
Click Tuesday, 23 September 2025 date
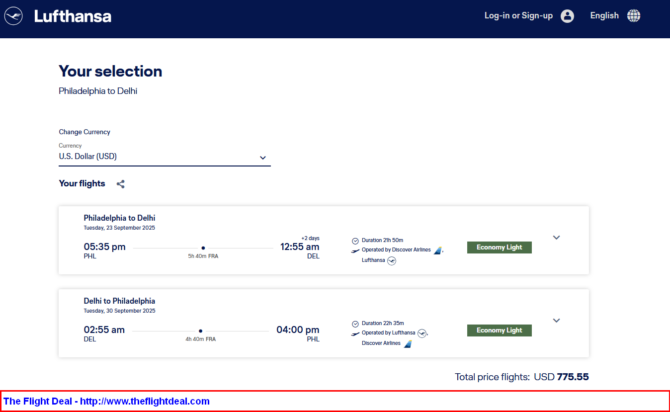119,228
